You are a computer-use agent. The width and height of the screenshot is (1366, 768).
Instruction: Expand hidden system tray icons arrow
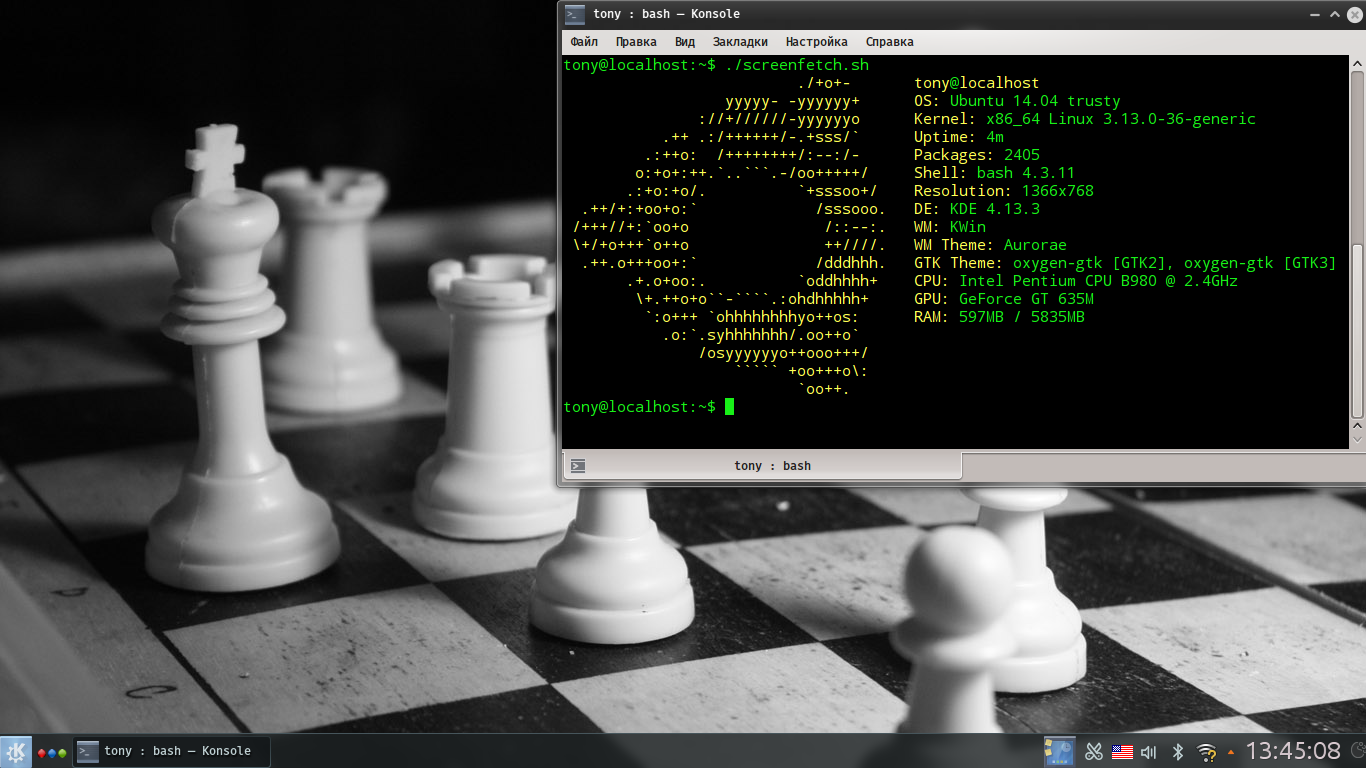[x=1231, y=751]
